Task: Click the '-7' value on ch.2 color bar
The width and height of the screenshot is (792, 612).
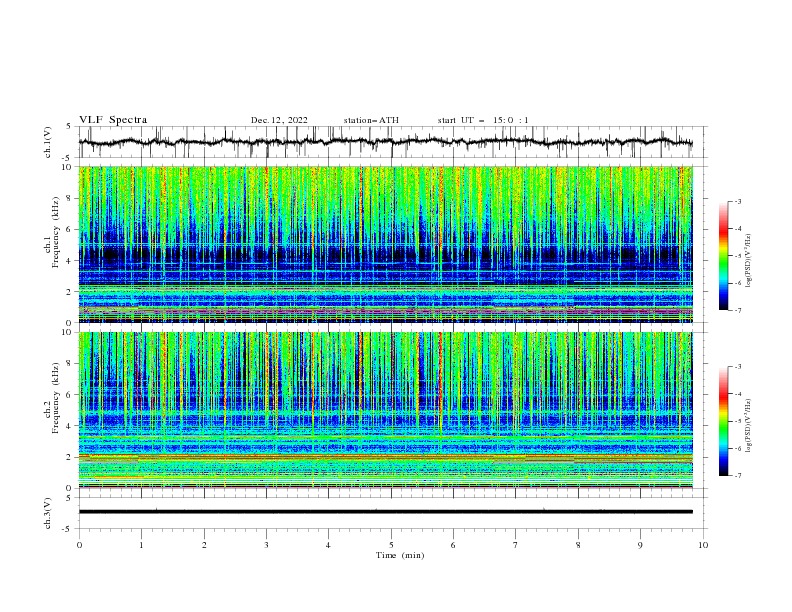Action: [737, 476]
